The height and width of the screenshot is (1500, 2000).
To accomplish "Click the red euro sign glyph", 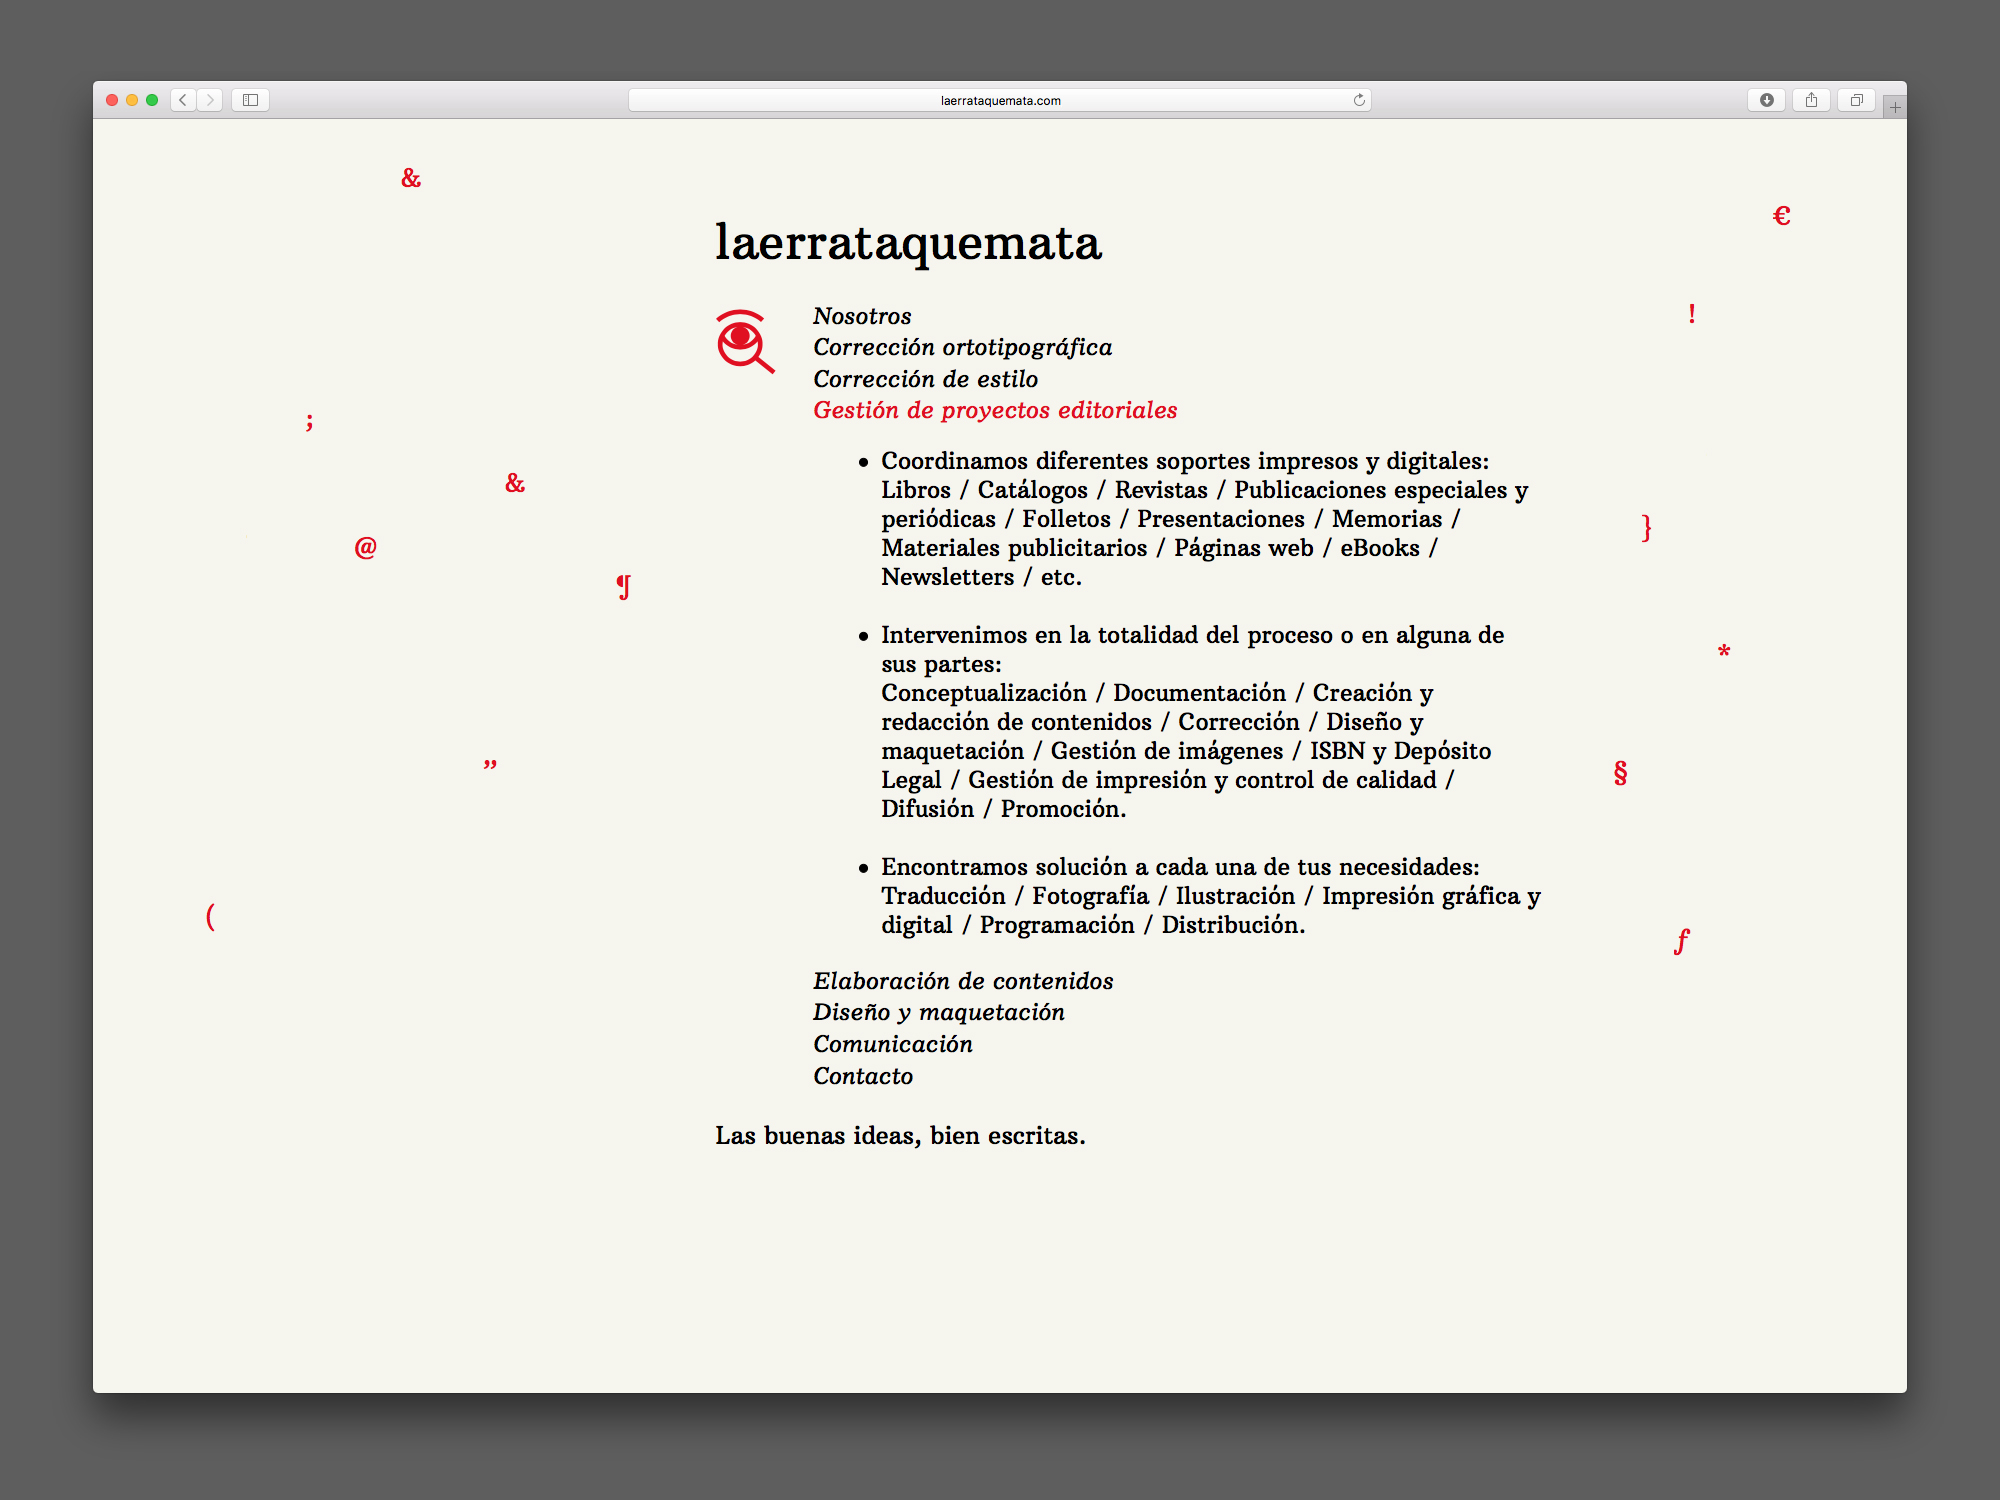I will (x=1781, y=216).
